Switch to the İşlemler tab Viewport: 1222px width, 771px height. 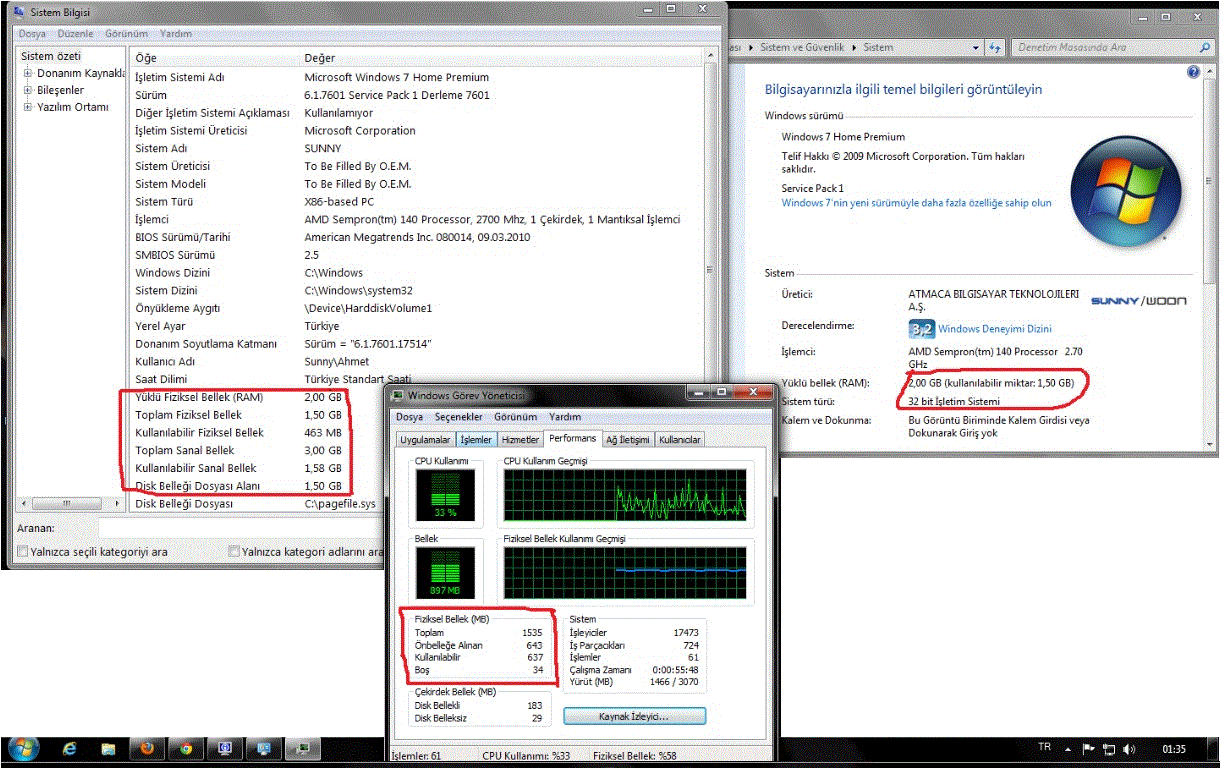pos(476,439)
